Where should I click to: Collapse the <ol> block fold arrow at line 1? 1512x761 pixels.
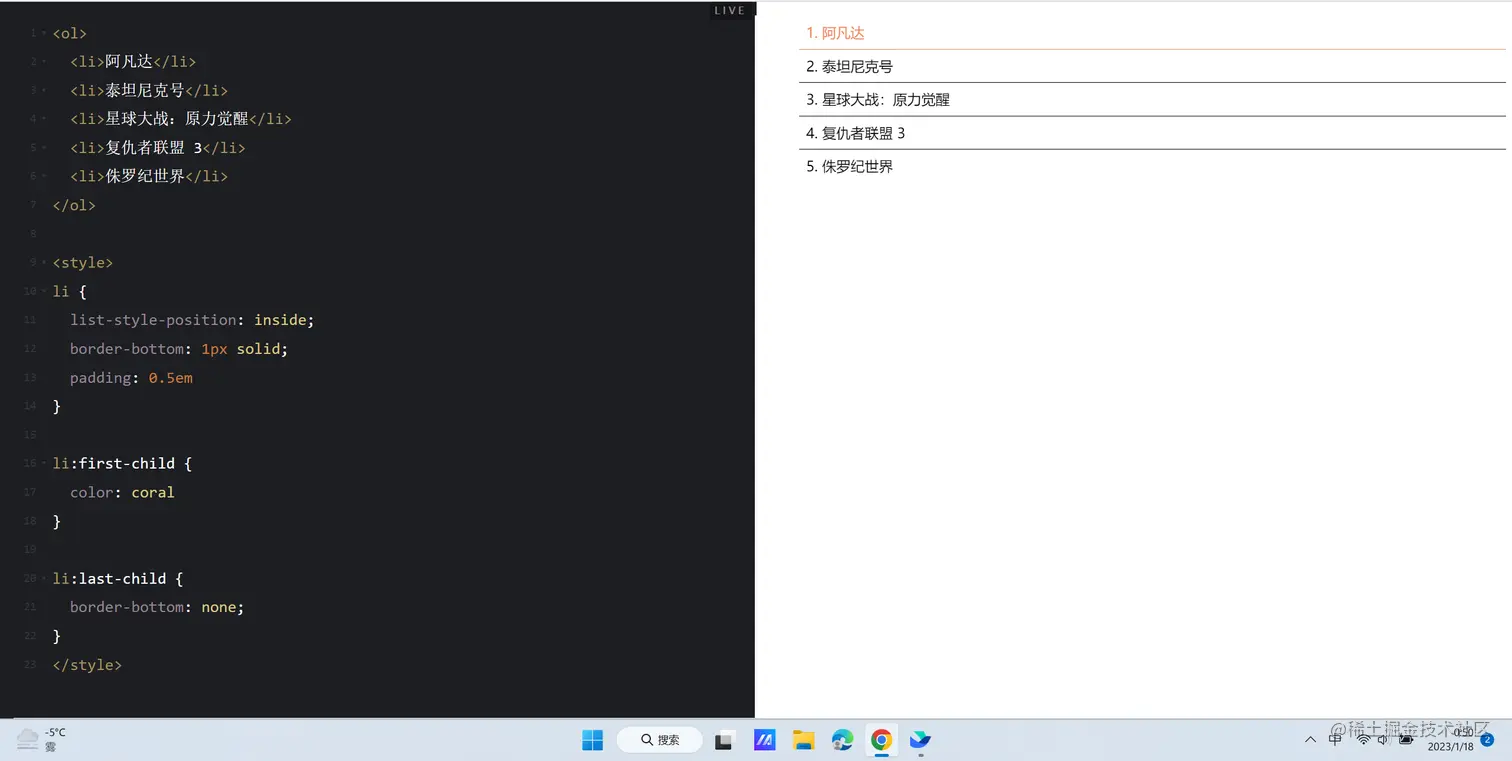pyautogui.click(x=43, y=33)
